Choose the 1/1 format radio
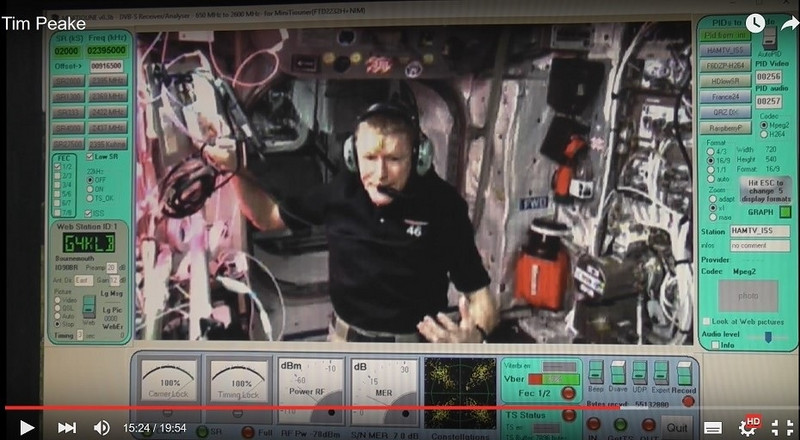The image size is (800, 440). pyautogui.click(x=710, y=169)
